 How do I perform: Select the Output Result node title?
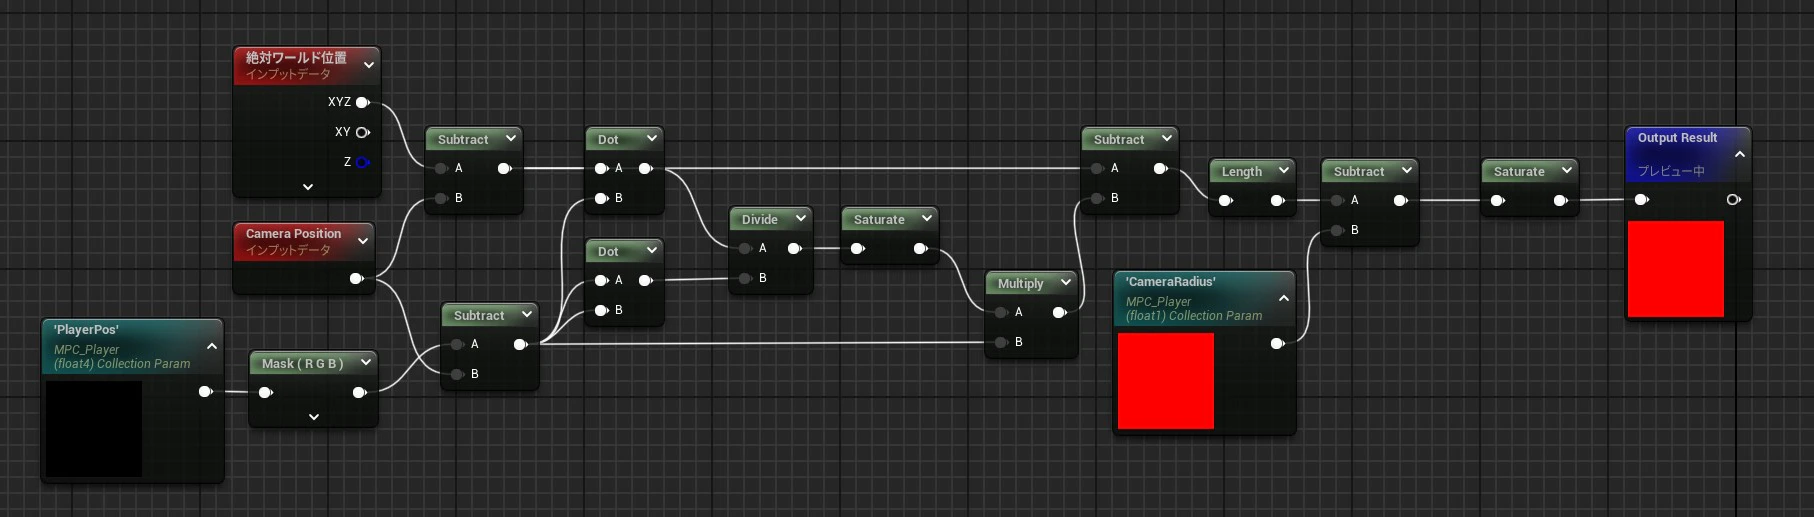point(1677,137)
